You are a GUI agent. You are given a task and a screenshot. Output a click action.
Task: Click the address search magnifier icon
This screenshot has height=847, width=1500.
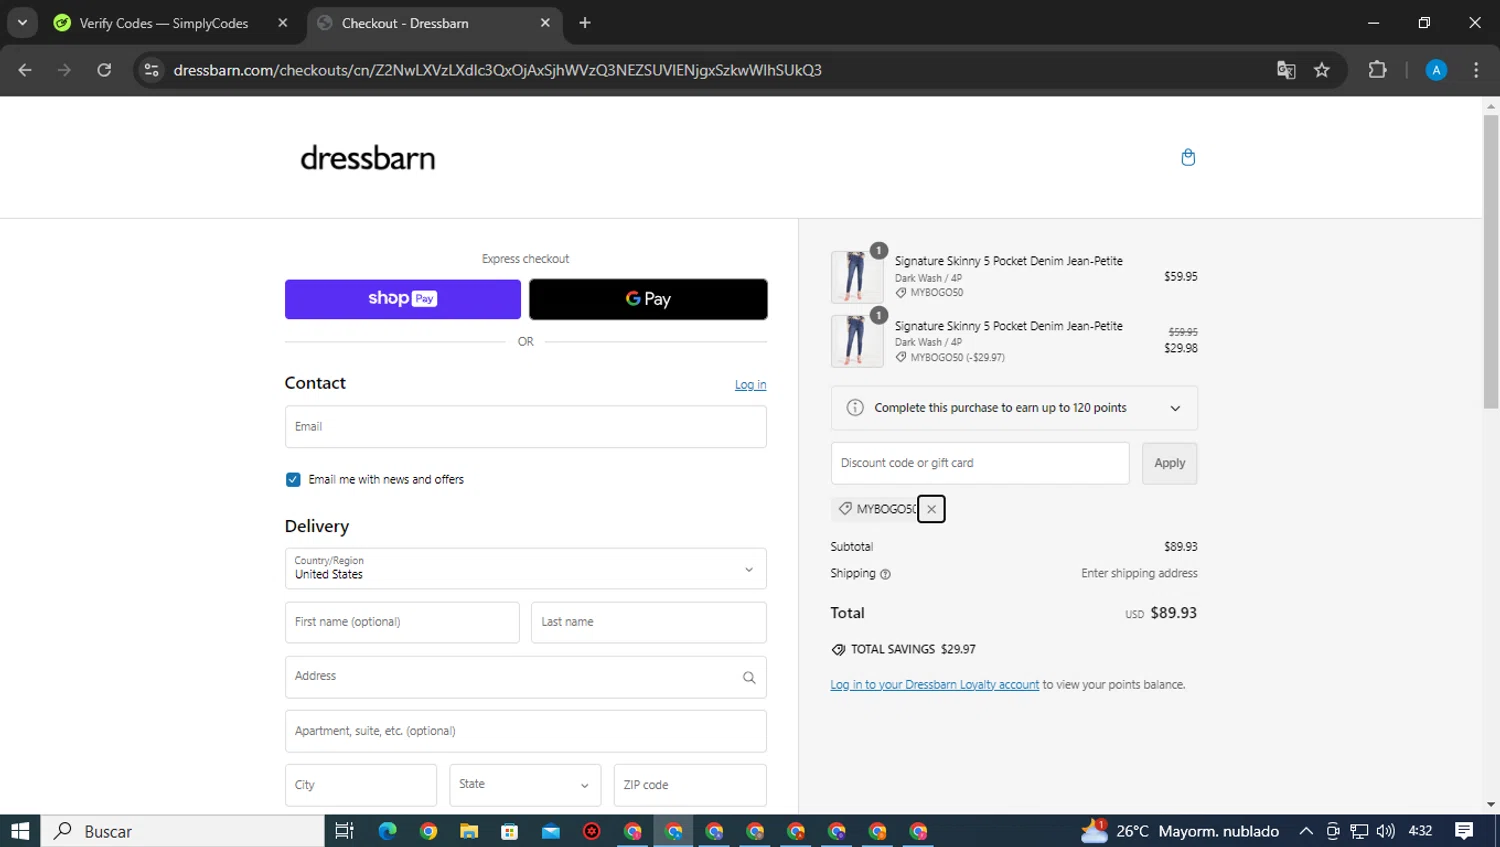coord(749,677)
